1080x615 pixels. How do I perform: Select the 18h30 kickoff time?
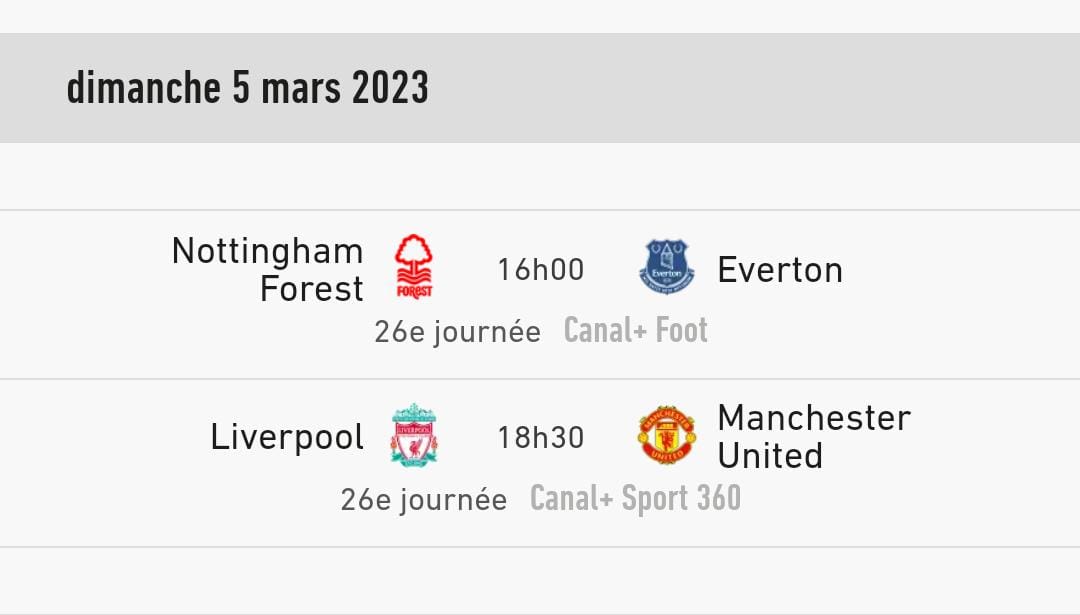[541, 437]
